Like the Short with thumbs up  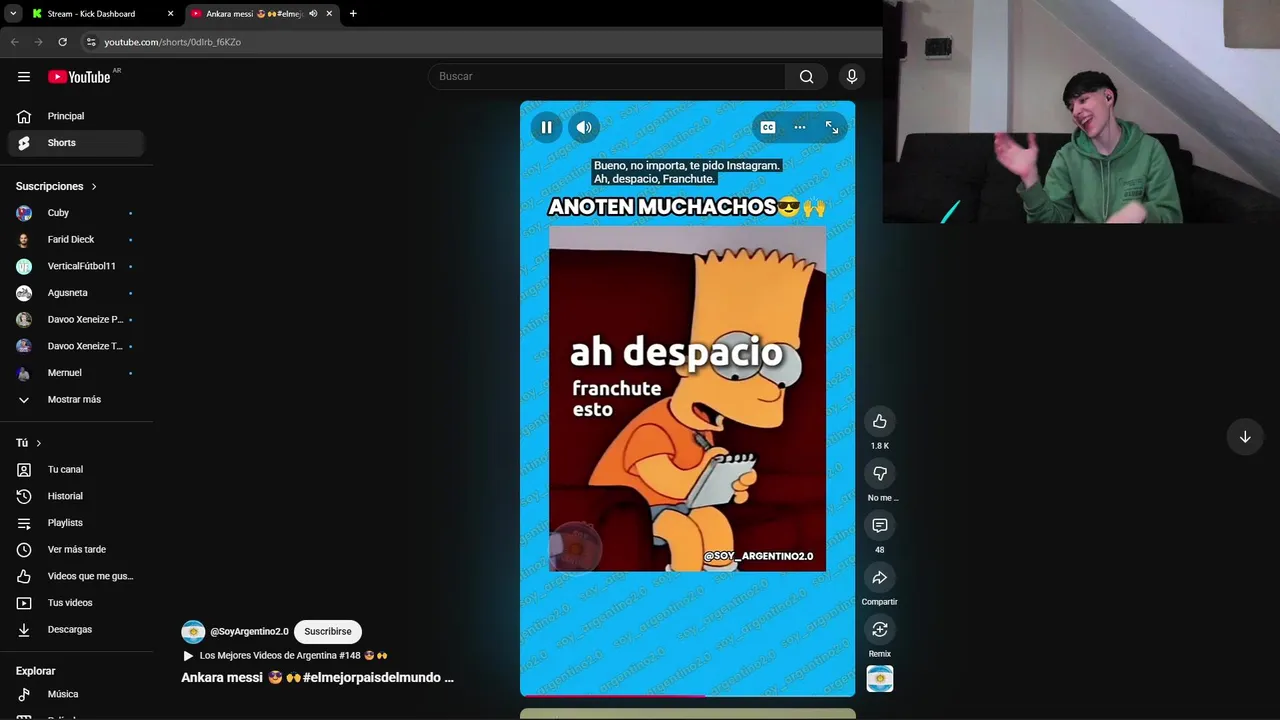pos(880,421)
